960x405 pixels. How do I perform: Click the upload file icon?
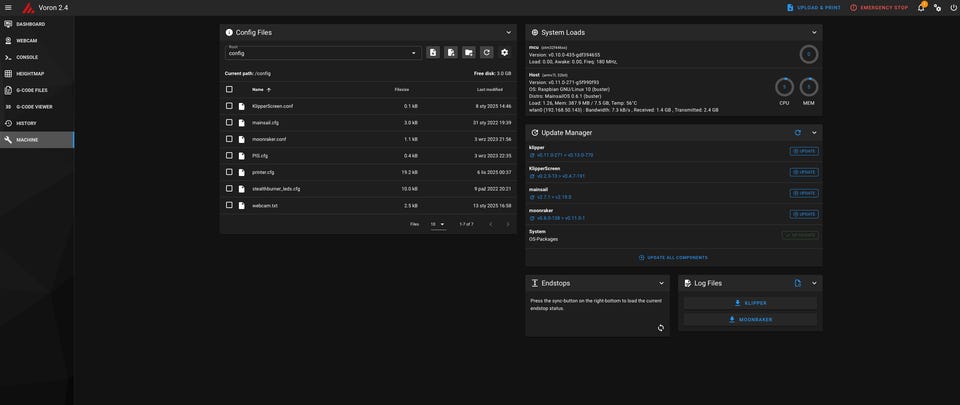433,53
